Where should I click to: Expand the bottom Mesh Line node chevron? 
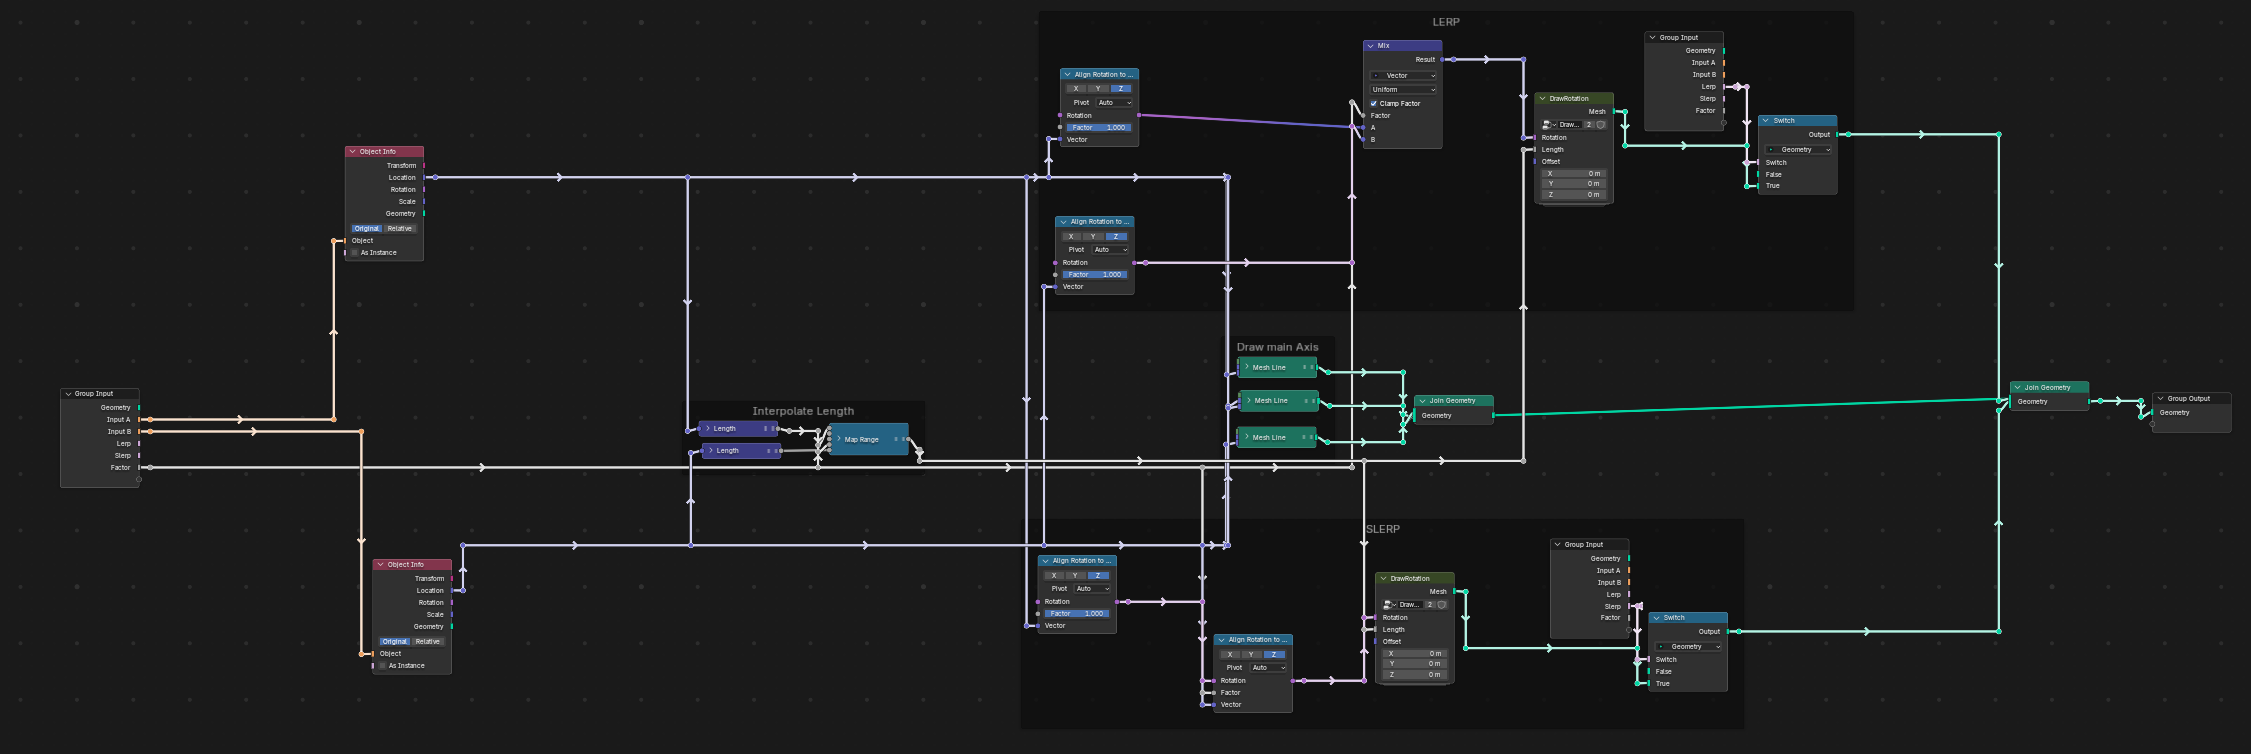1246,437
